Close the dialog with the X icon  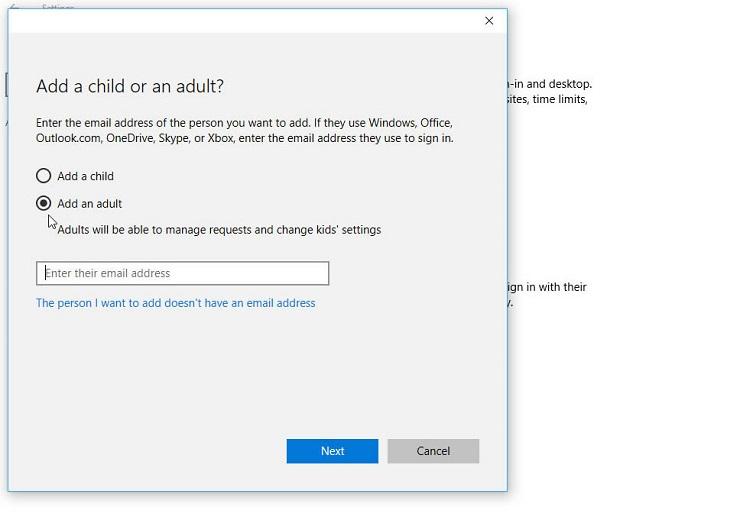[489, 21]
